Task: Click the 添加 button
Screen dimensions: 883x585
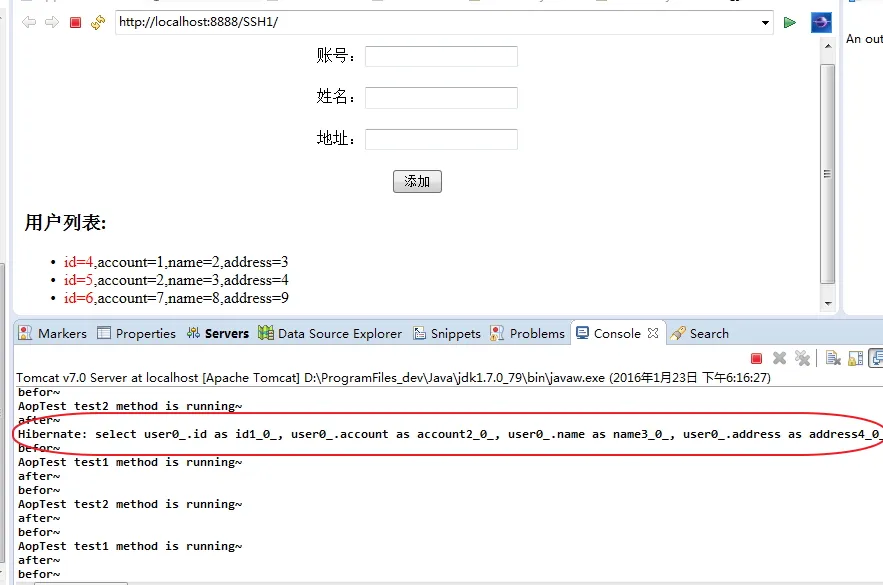Action: point(417,181)
